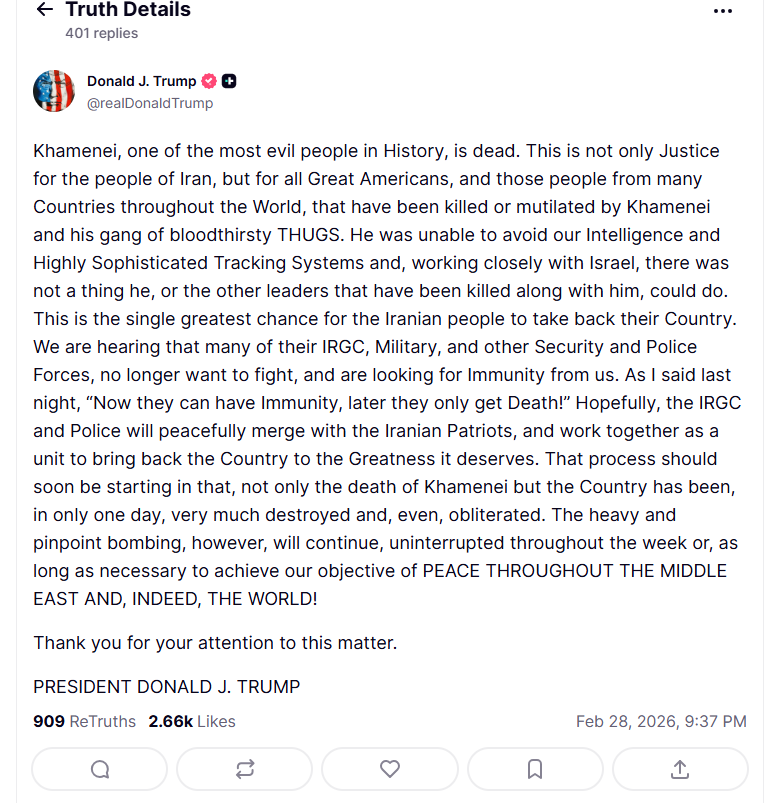The image size is (765, 803).
Task: Click the Truth Details heading
Action: click(x=128, y=10)
